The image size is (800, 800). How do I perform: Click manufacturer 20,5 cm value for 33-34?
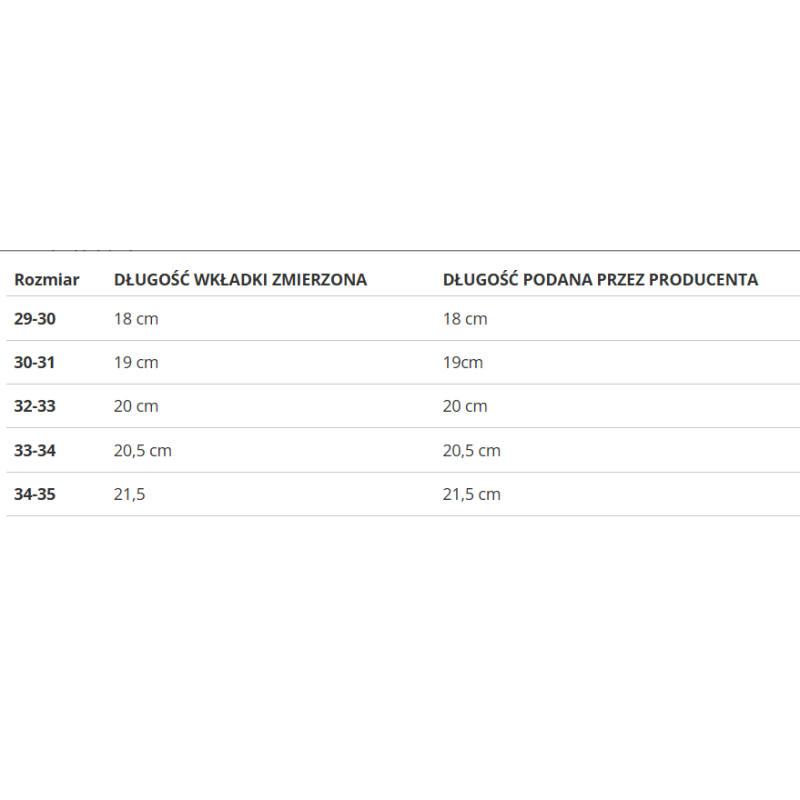[x=472, y=451]
